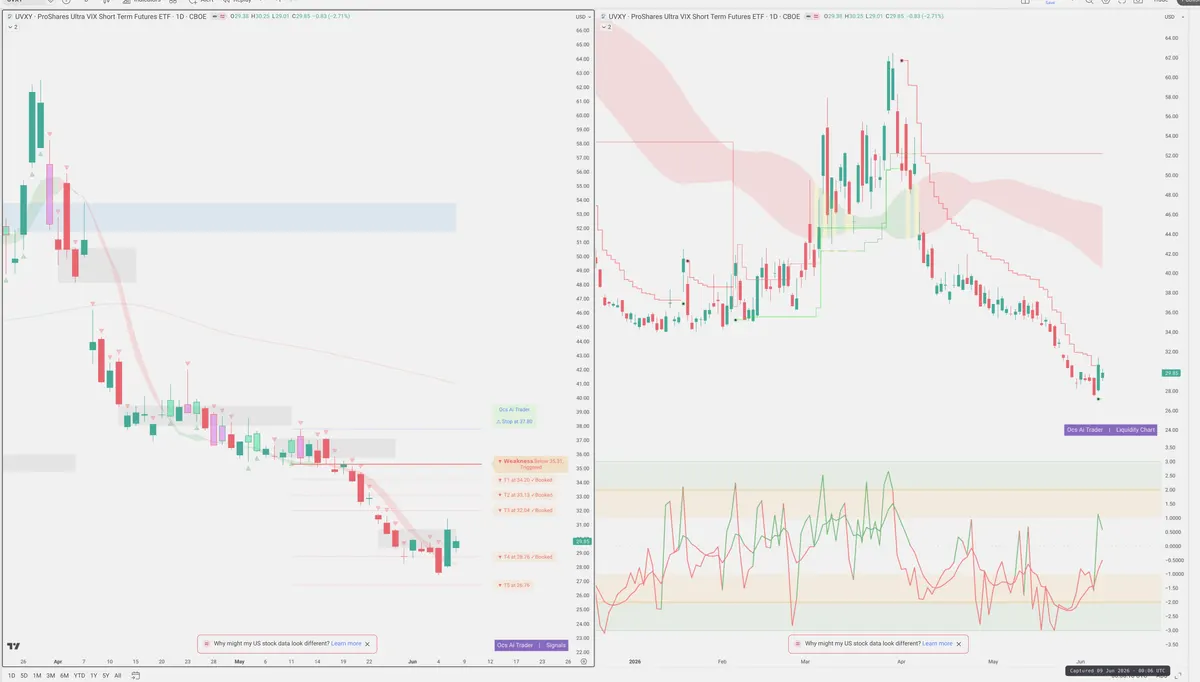
Task: Click the Mar label on right chart time axis
Action: [x=807, y=661]
